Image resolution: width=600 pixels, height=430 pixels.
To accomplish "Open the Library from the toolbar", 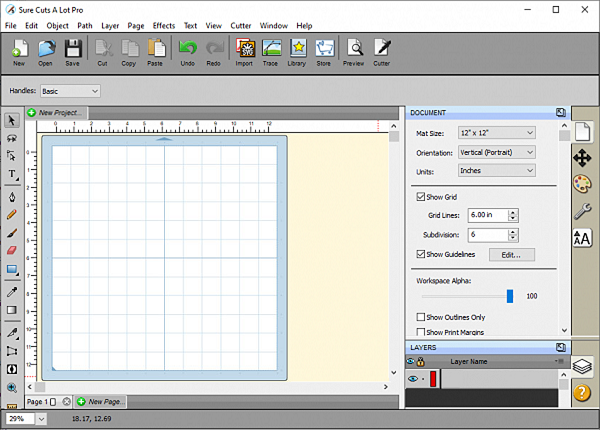I will [297, 52].
